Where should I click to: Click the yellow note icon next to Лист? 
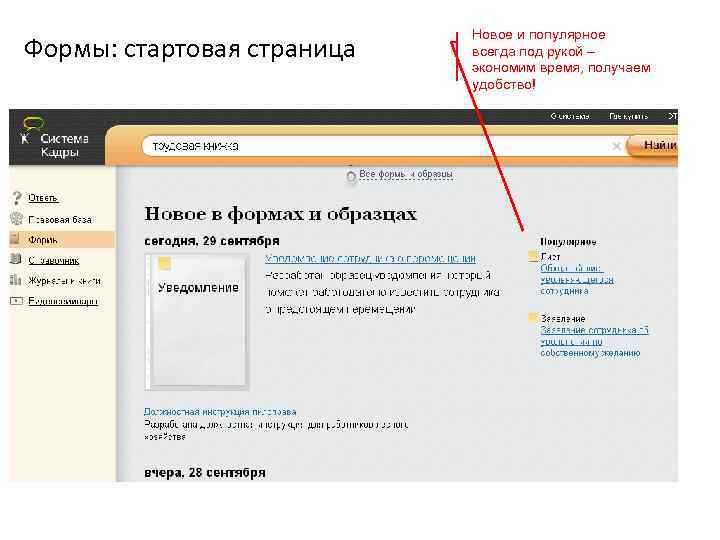click(x=533, y=256)
